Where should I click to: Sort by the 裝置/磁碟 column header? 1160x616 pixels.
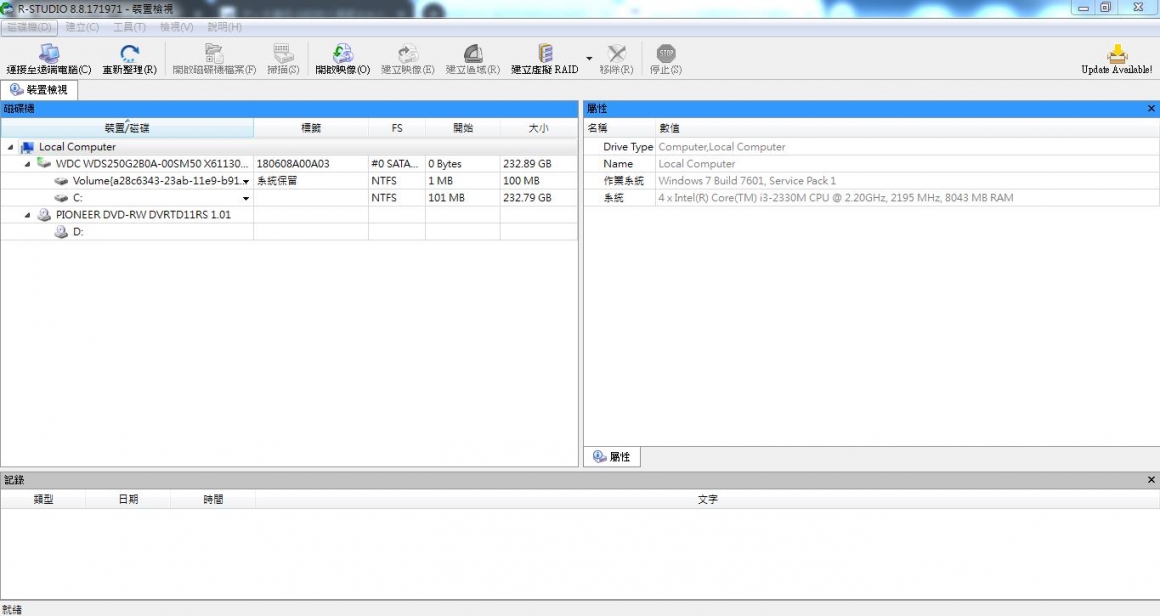[x=127, y=128]
